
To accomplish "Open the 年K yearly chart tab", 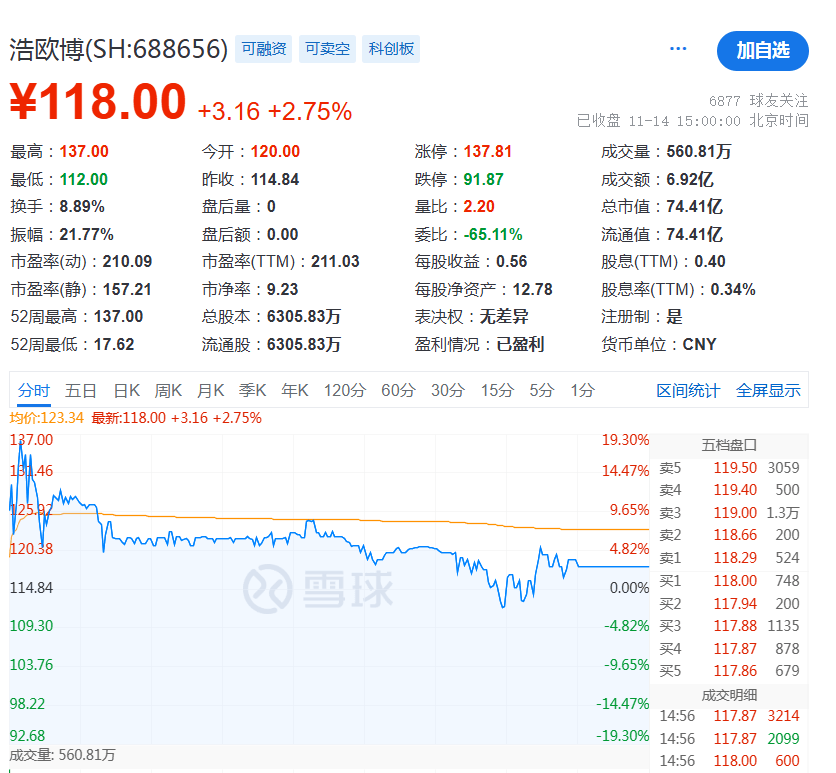I will pyautogui.click(x=294, y=391).
